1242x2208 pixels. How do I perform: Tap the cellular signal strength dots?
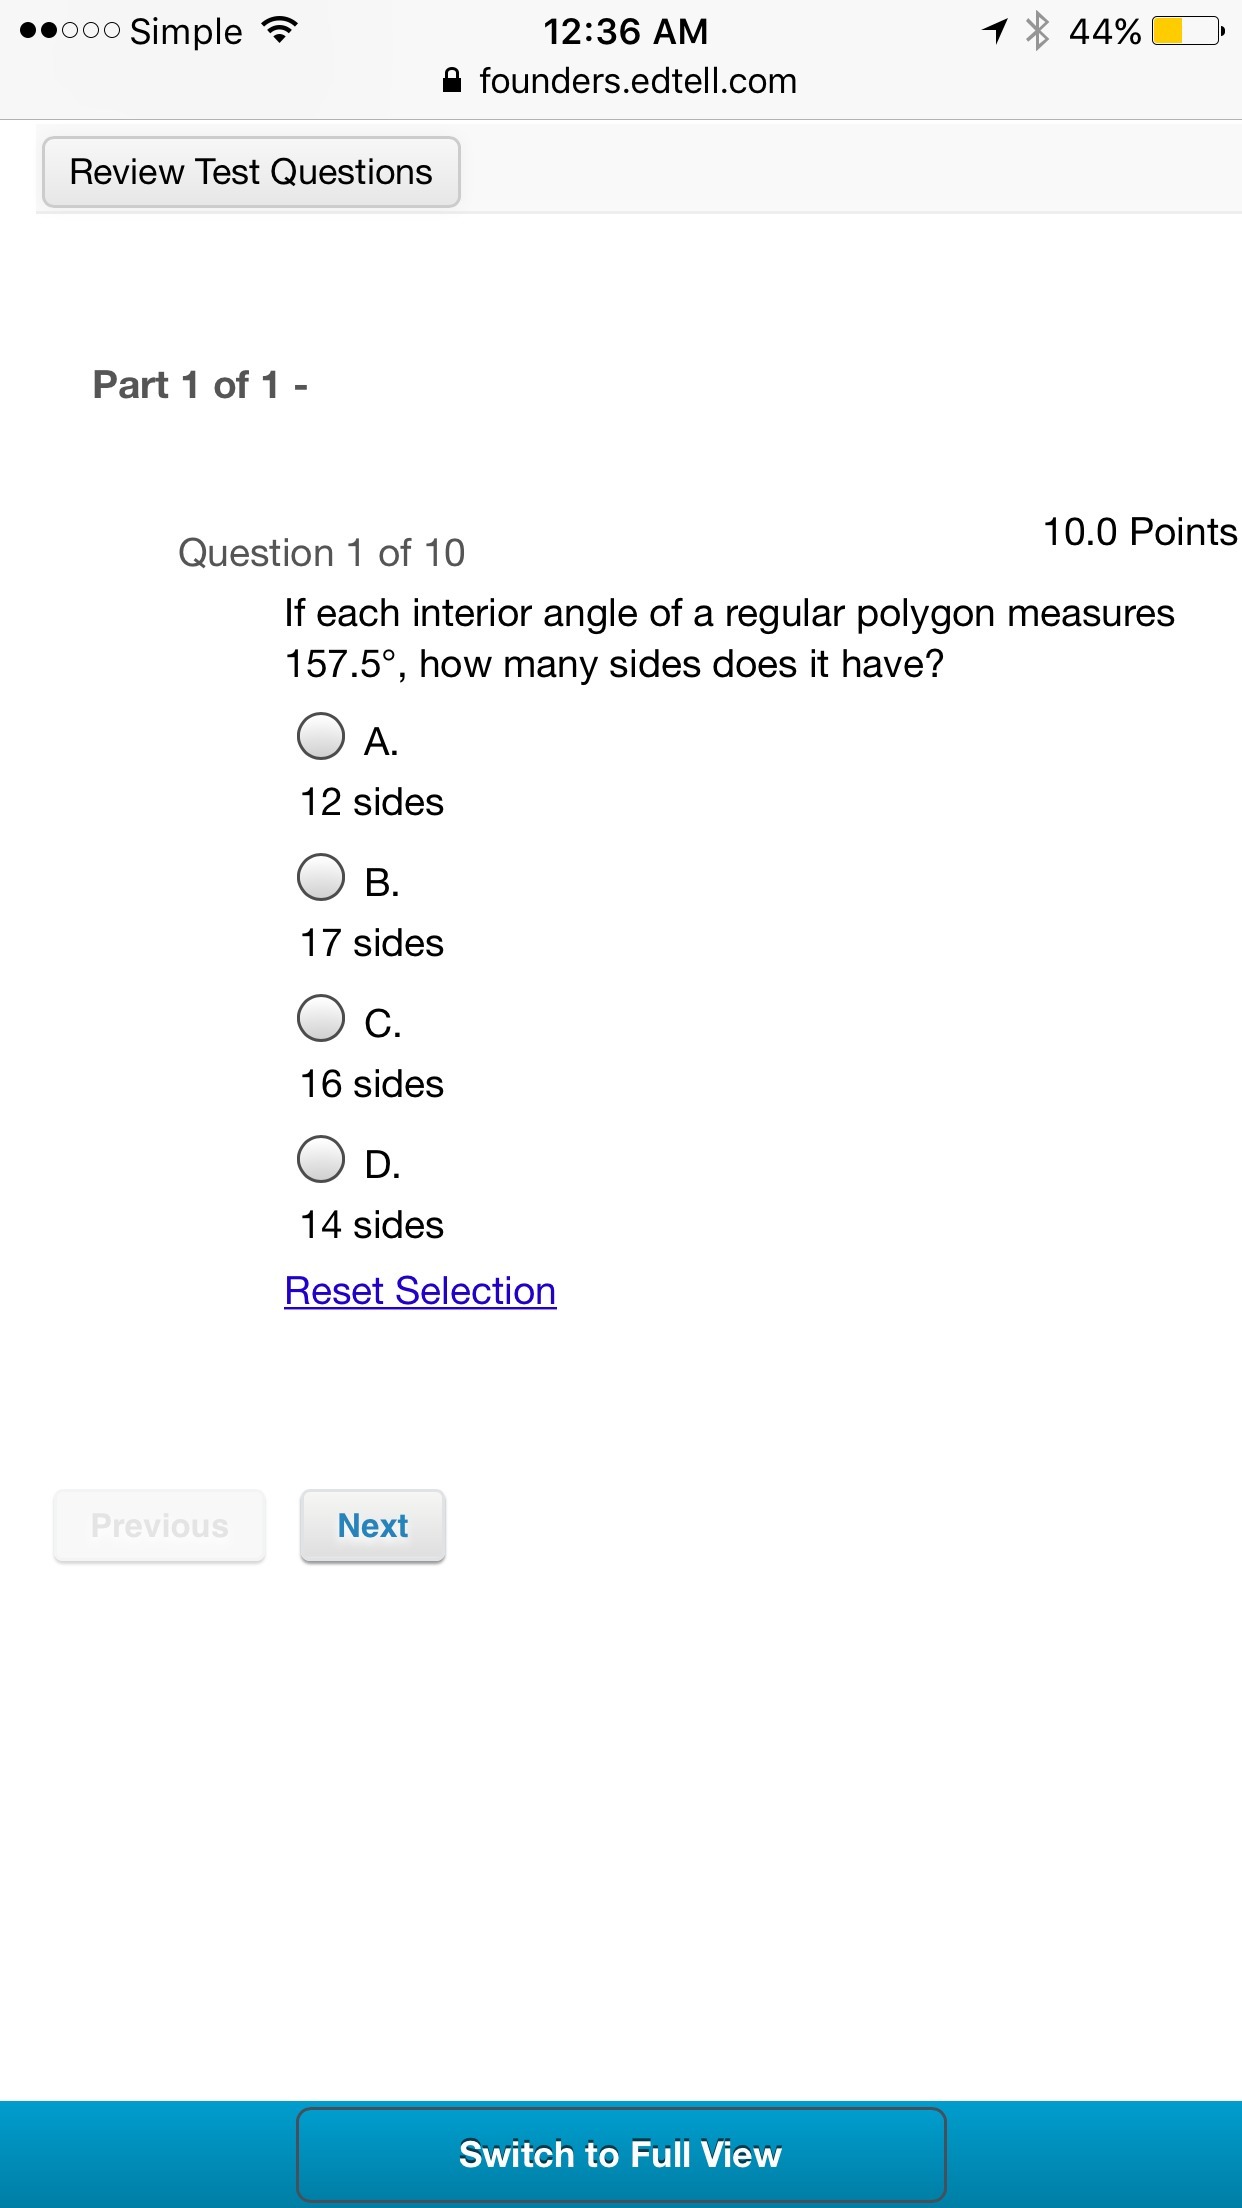(70, 31)
